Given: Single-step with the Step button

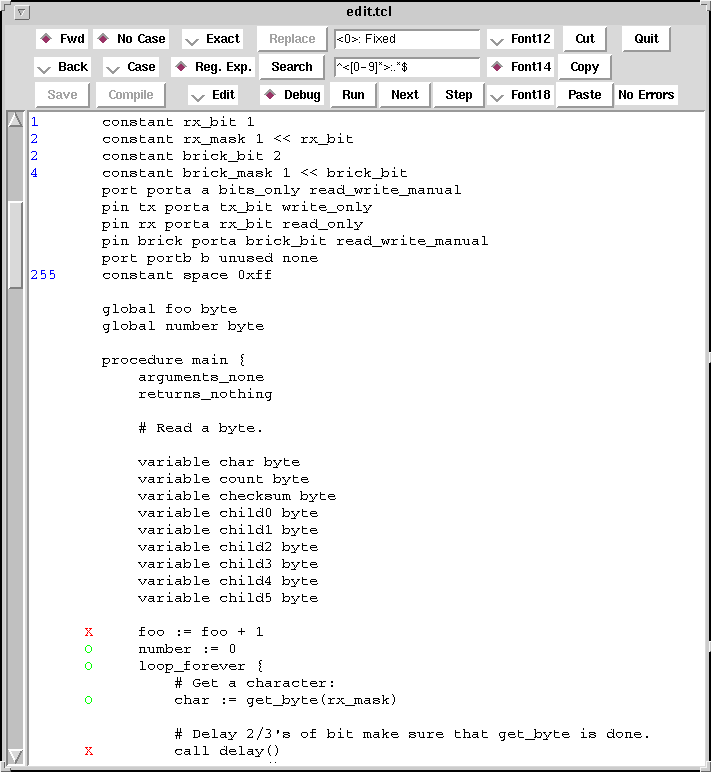Looking at the screenshot, I should [x=458, y=95].
